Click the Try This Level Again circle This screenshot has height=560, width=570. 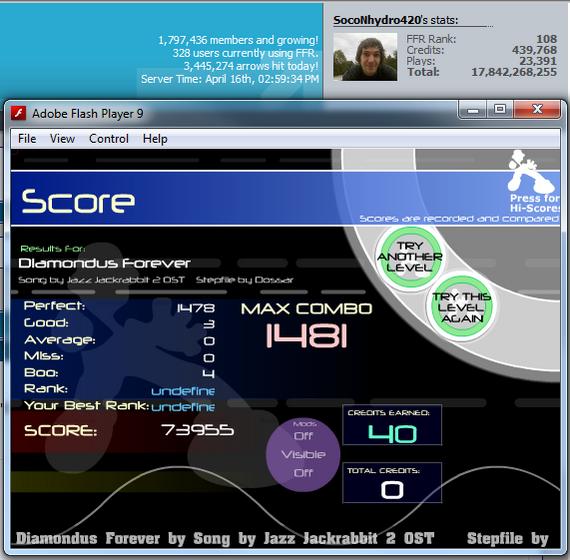click(462, 307)
